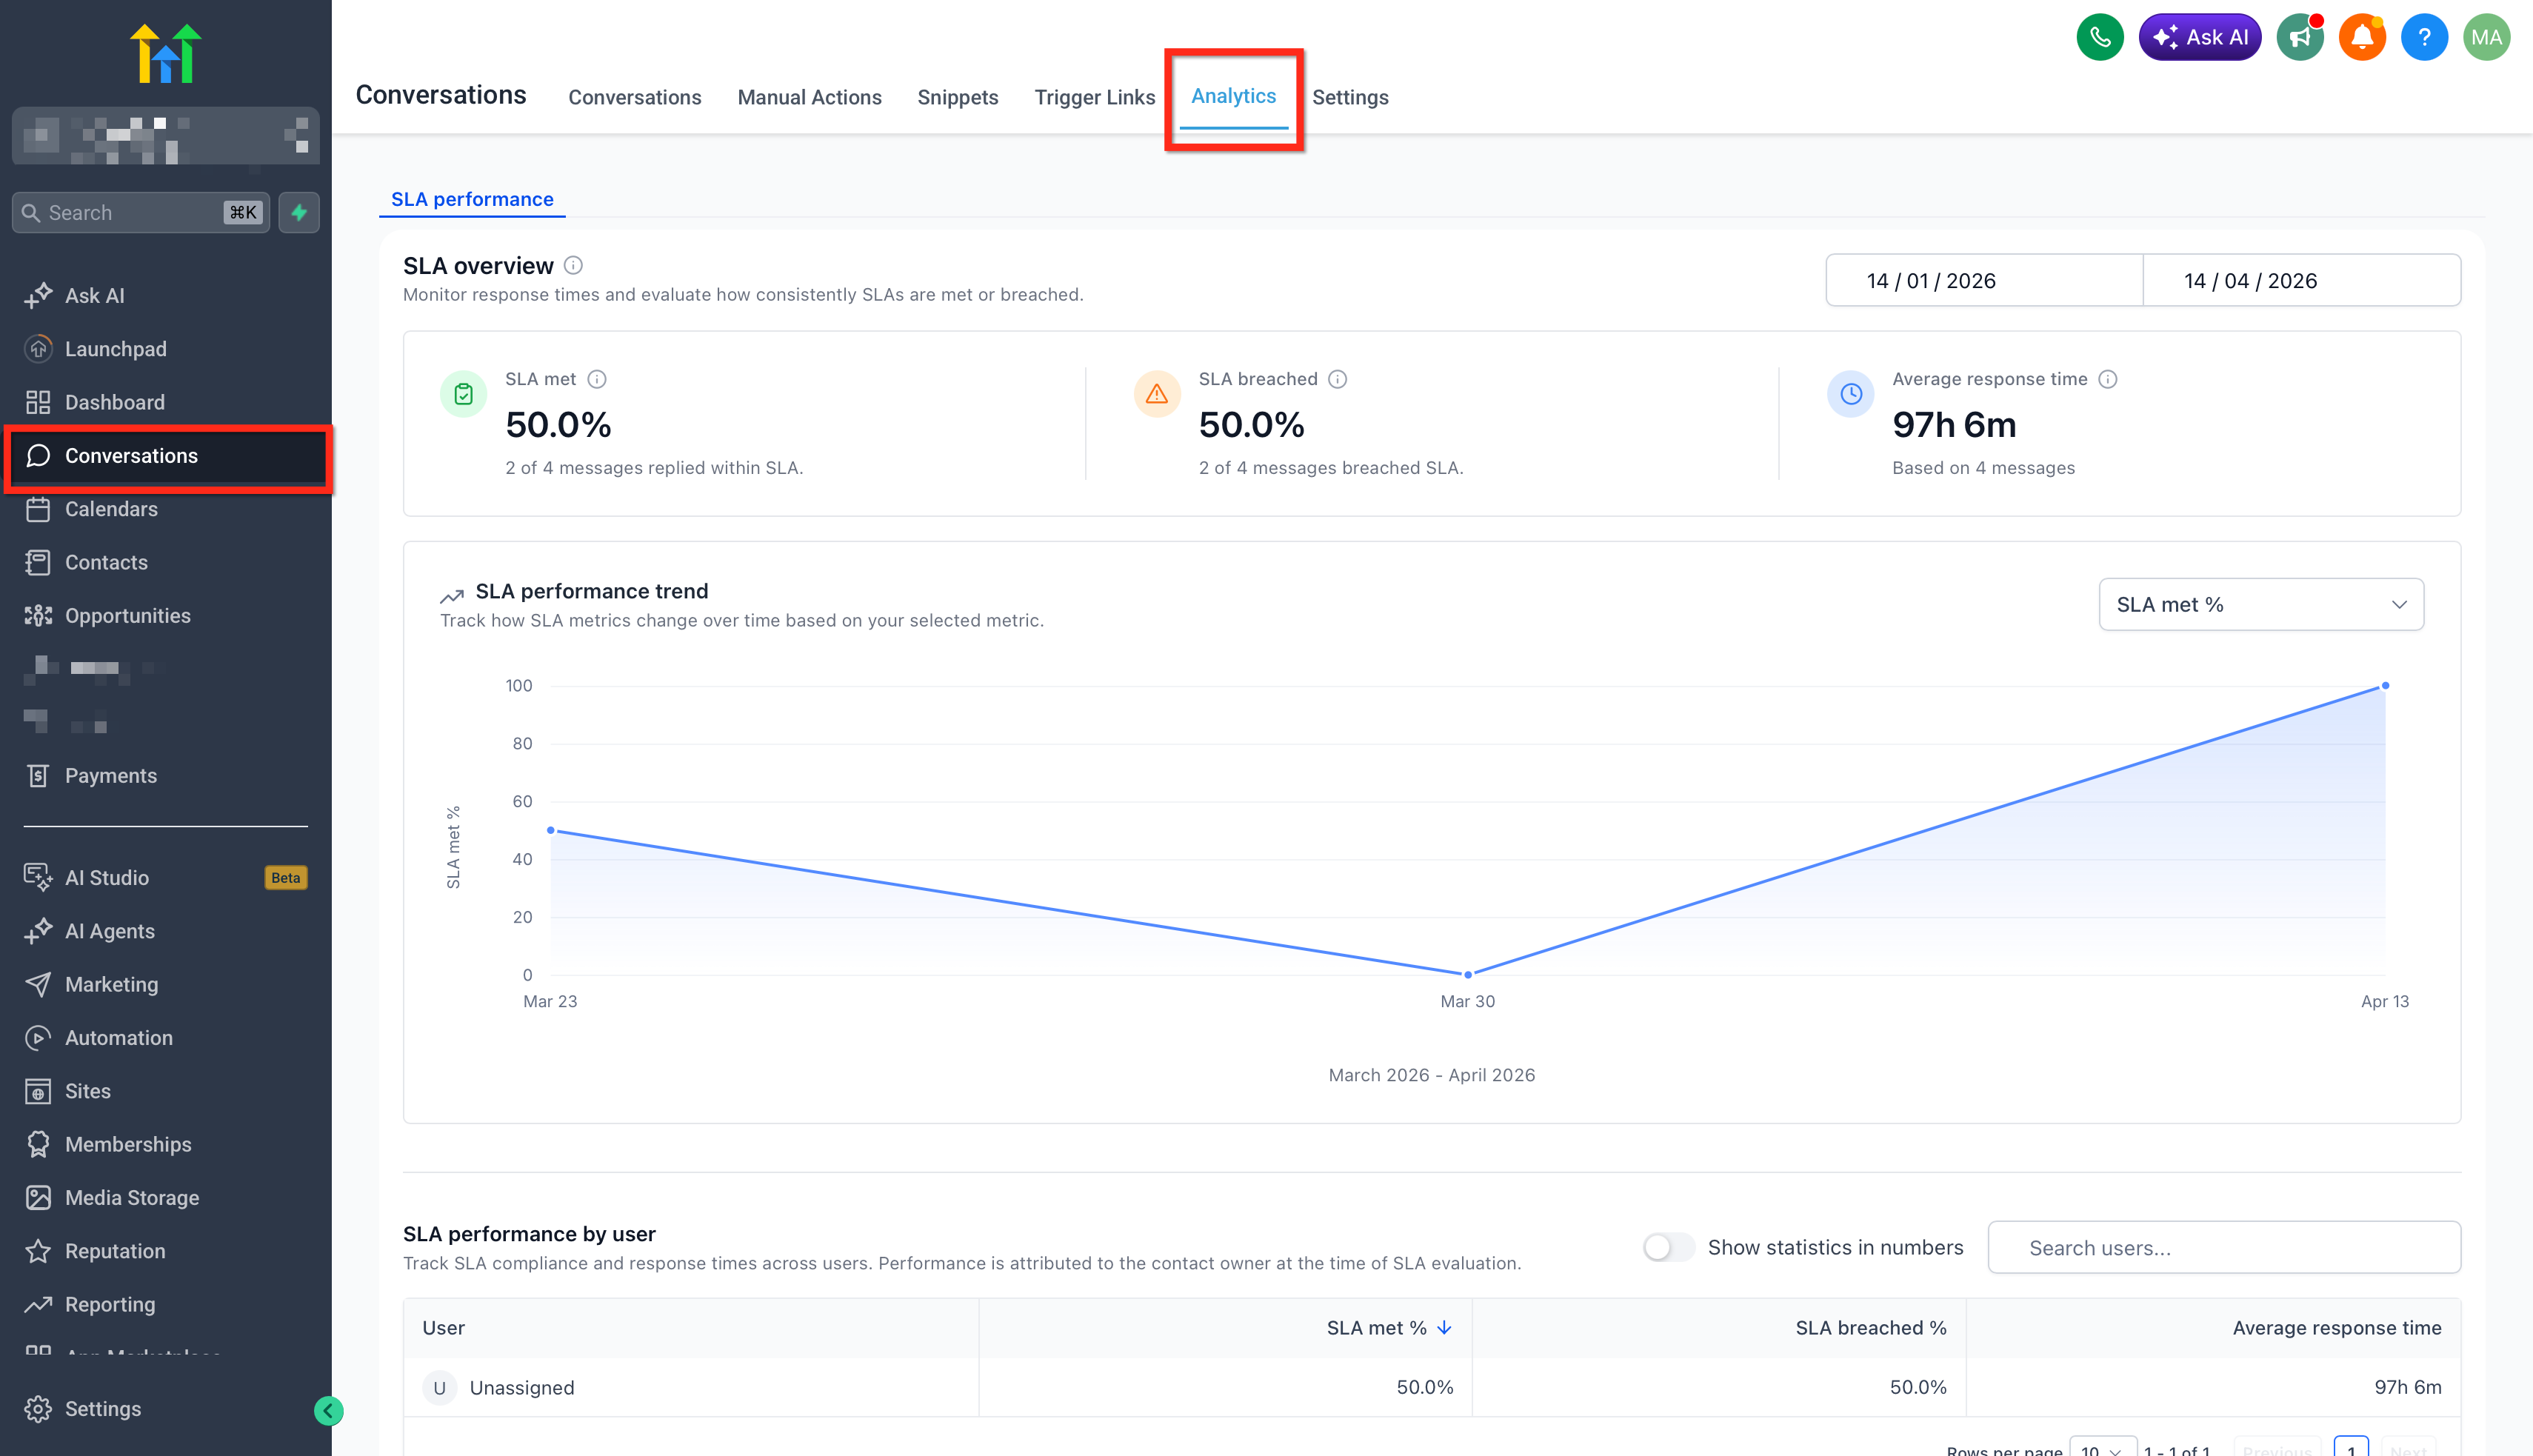Viewport: 2533px width, 1456px height.
Task: Open the rows per page dropdown
Action: [x=2101, y=1448]
